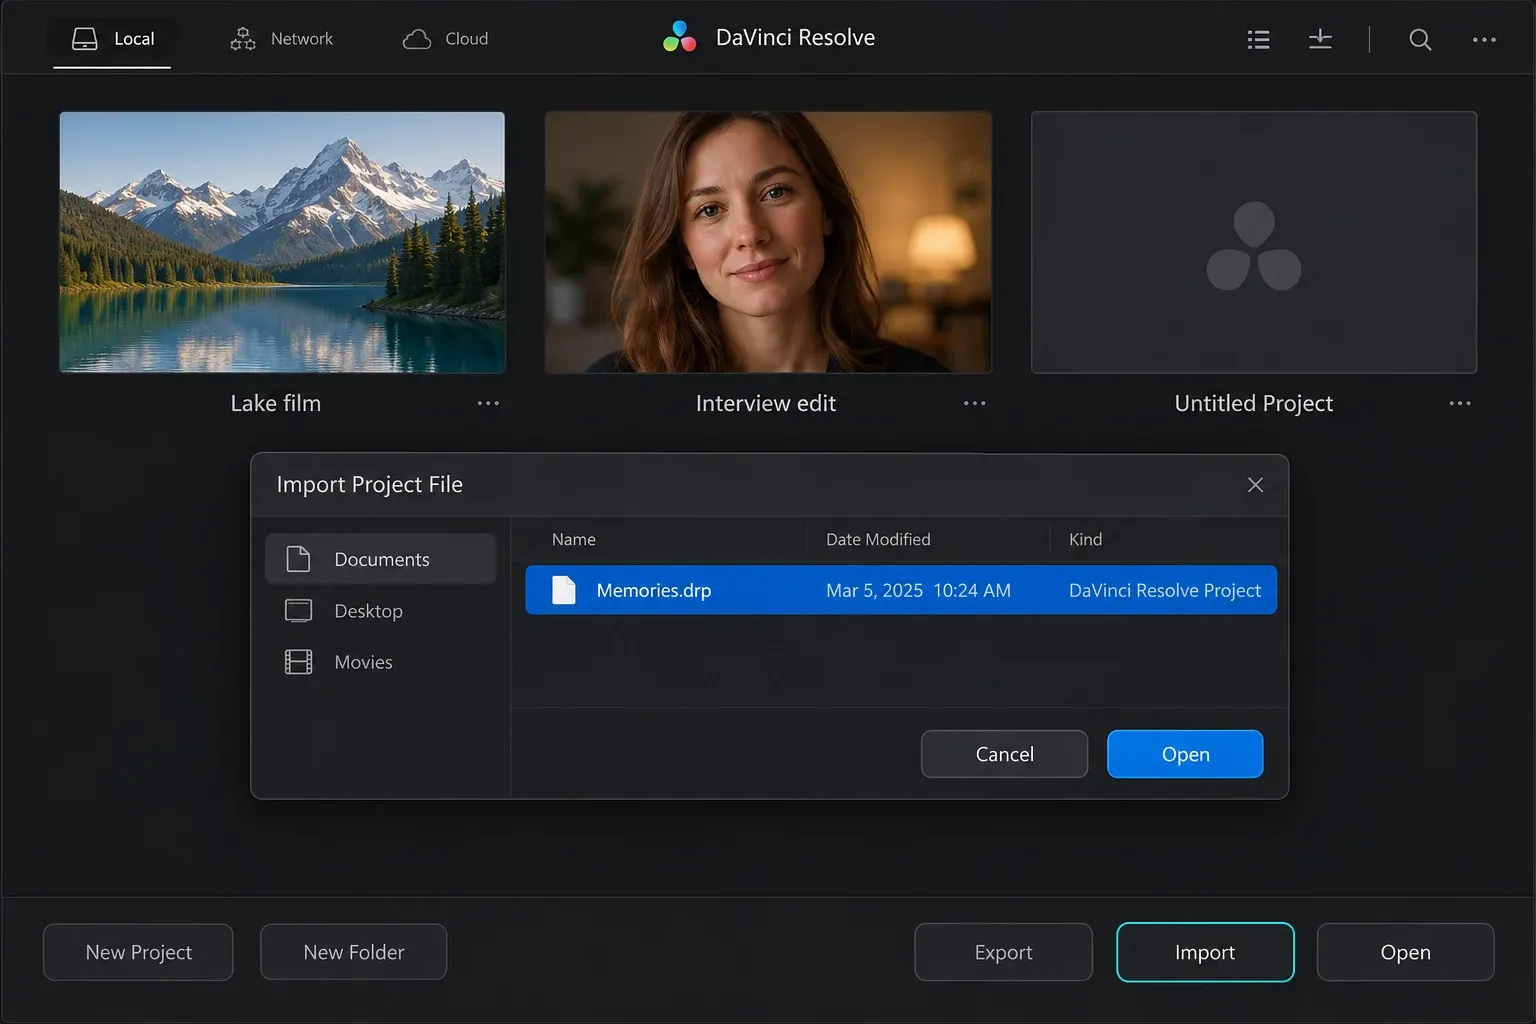Screen dimensions: 1536x1024
Task: Select the Lake film thumbnail
Action: (x=282, y=242)
